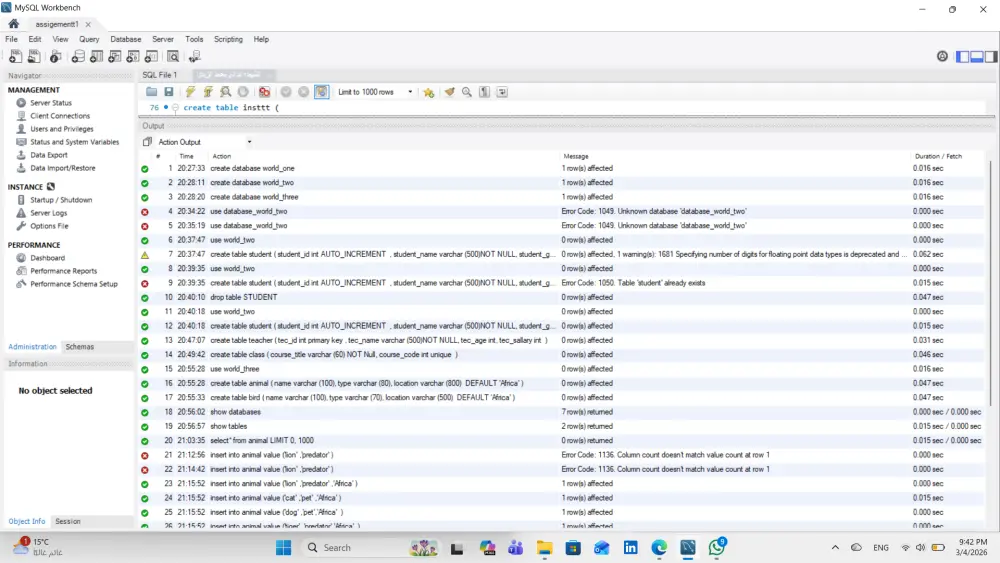Execute statement under cursor icon
Image resolution: width=1000 pixels, height=563 pixels.
(208, 92)
